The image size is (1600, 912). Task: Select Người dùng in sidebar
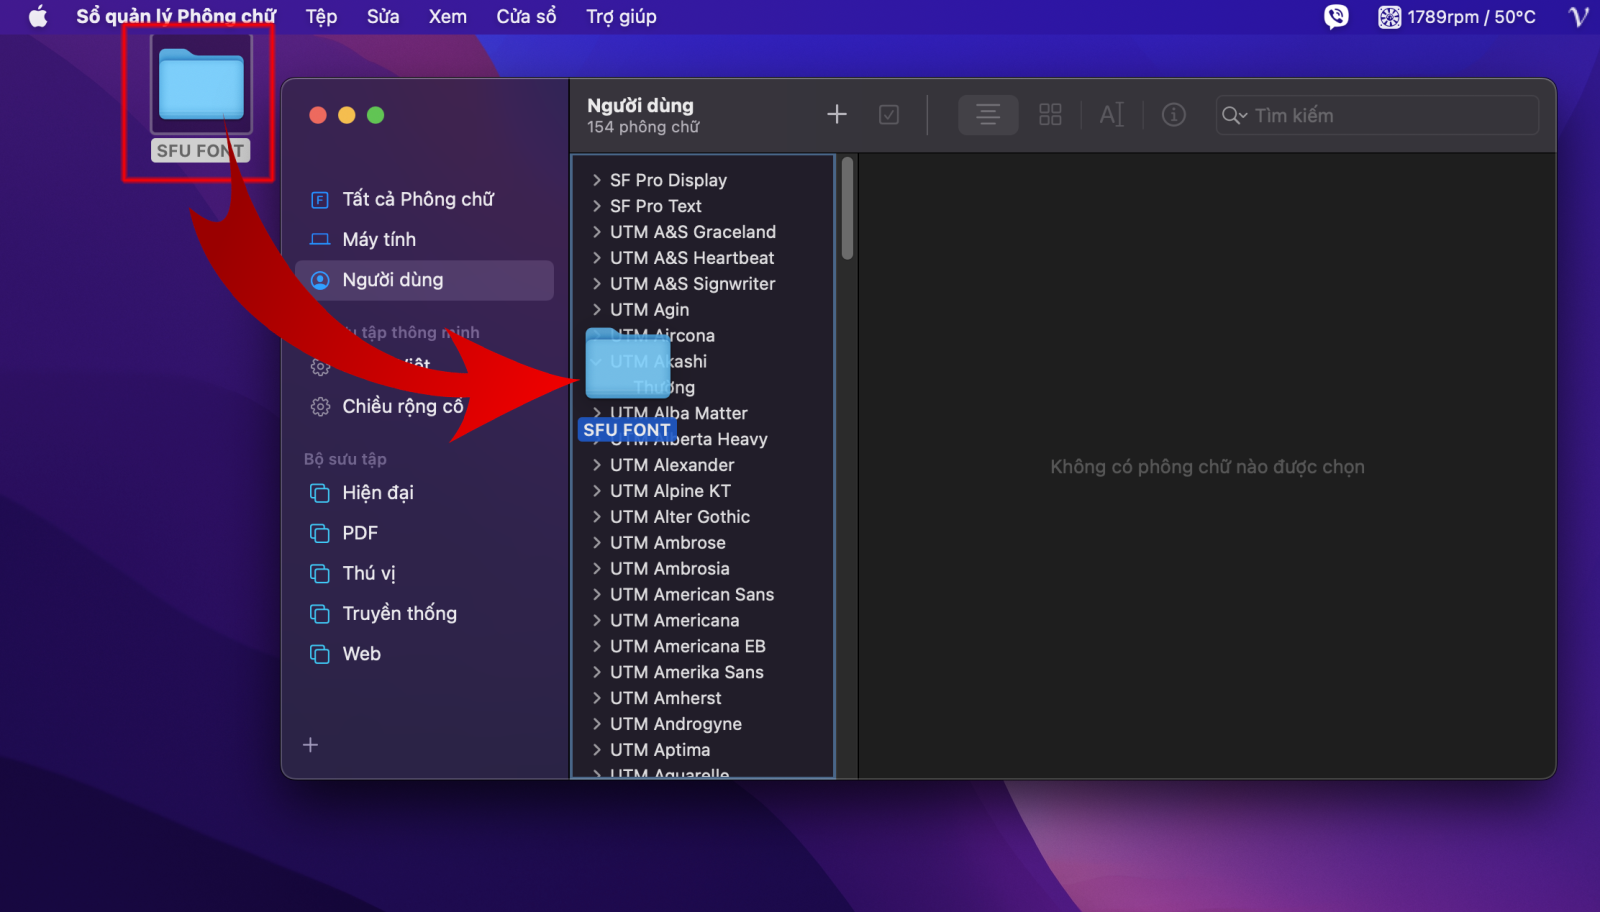[424, 280]
